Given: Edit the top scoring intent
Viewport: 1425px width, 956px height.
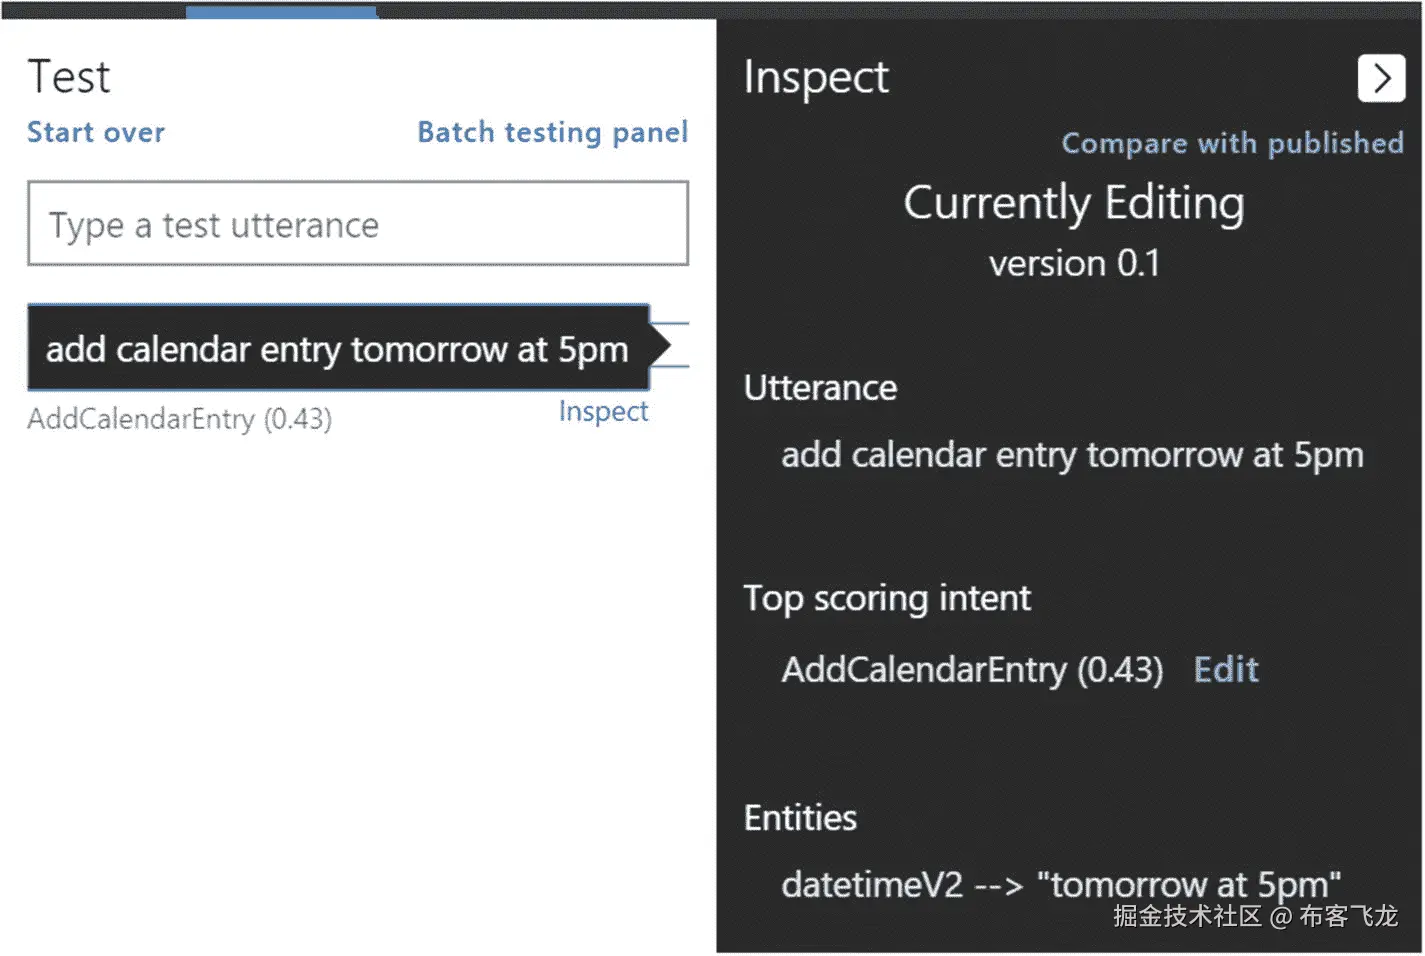Looking at the screenshot, I should pyautogui.click(x=1226, y=669).
